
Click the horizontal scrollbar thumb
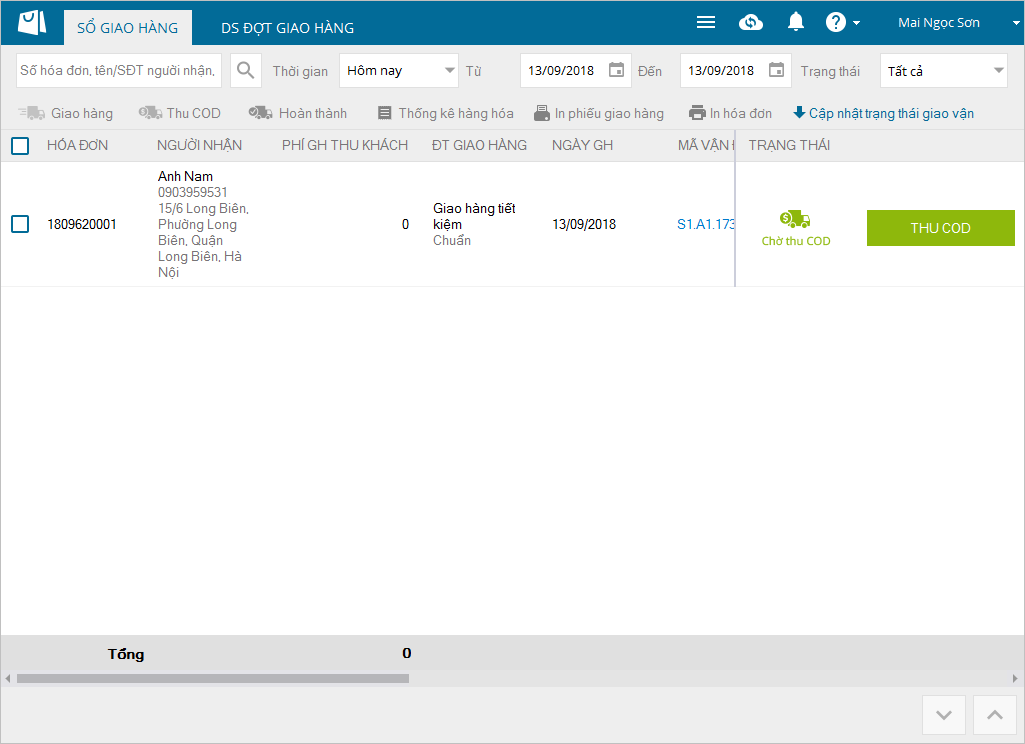213,679
